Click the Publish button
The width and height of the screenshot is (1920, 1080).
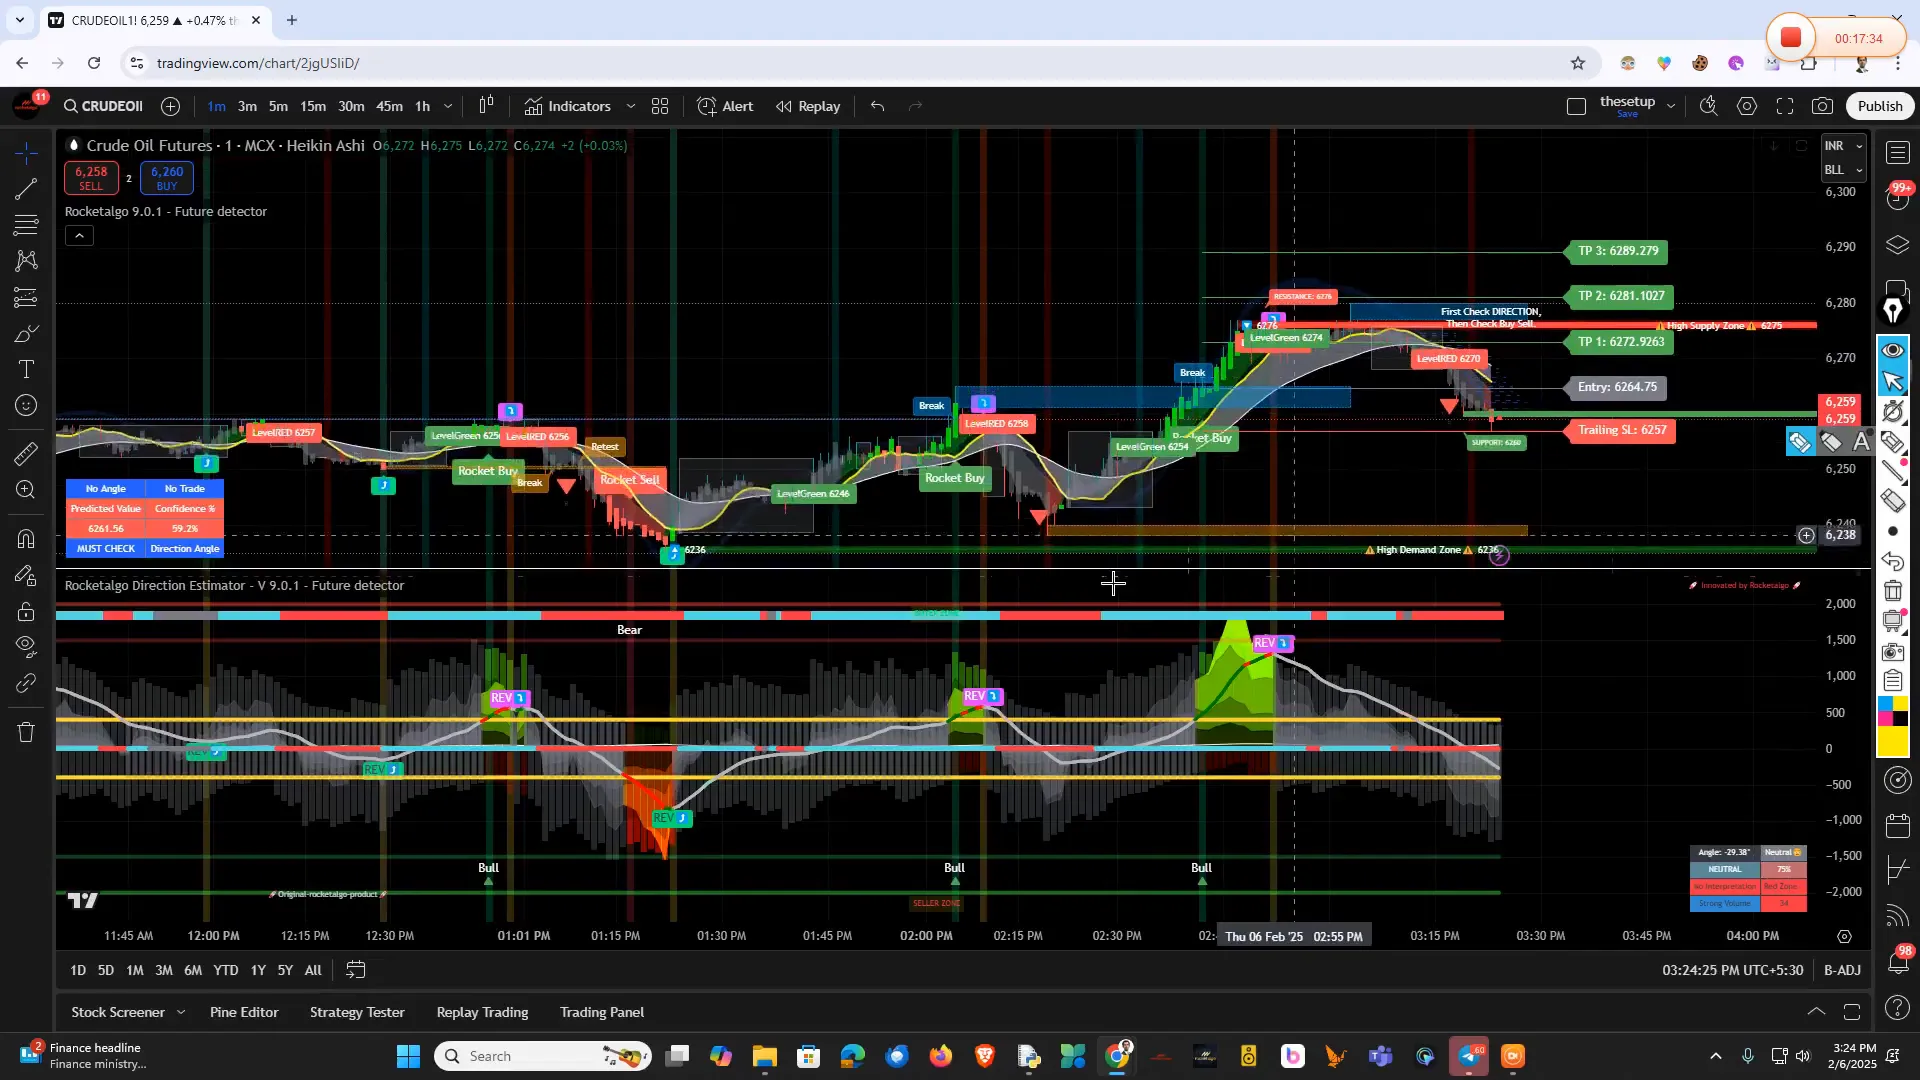point(1879,105)
